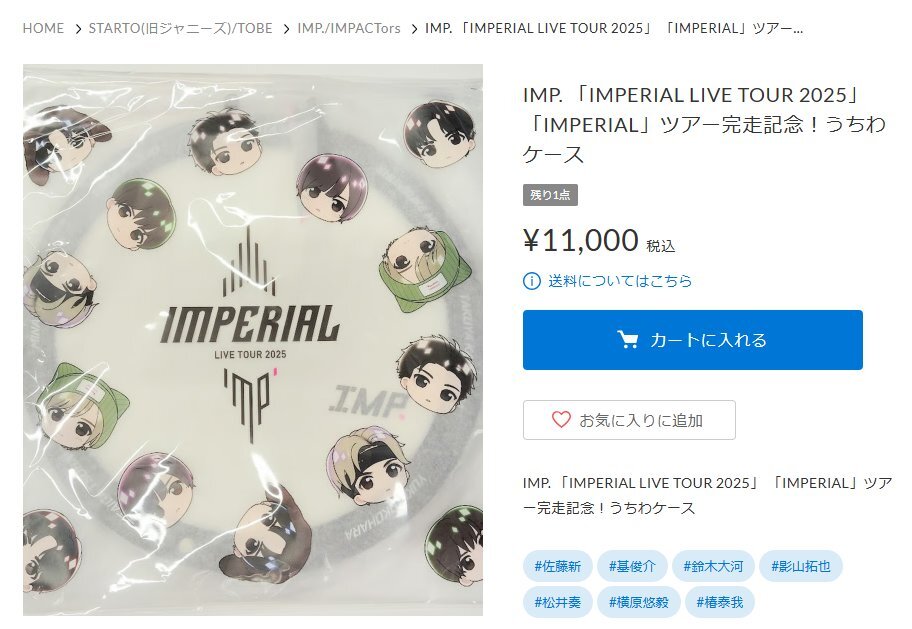Click the shopping cart icon in blue button

(x=628, y=340)
